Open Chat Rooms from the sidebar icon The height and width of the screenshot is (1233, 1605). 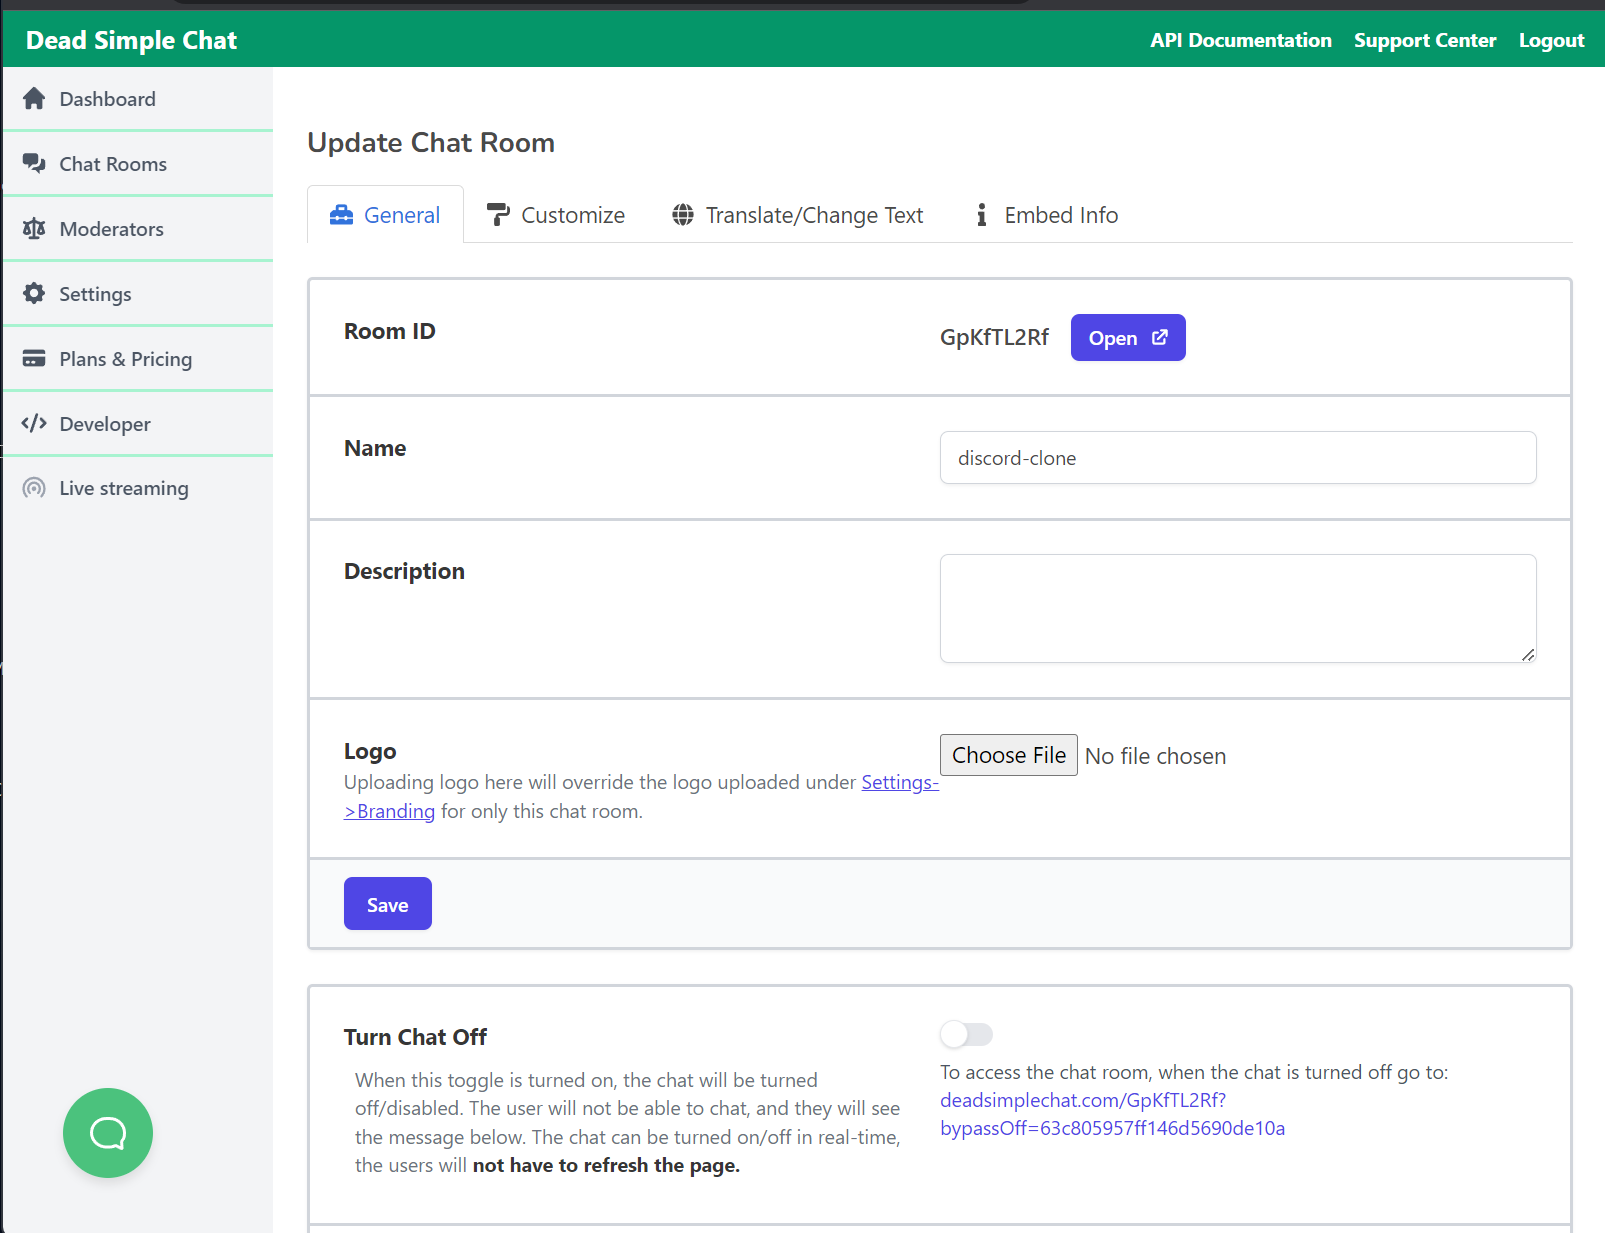click(x=34, y=163)
